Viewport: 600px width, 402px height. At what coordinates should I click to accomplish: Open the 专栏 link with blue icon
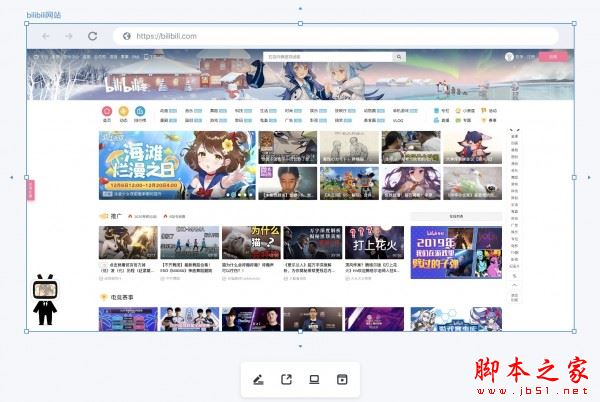[441, 111]
